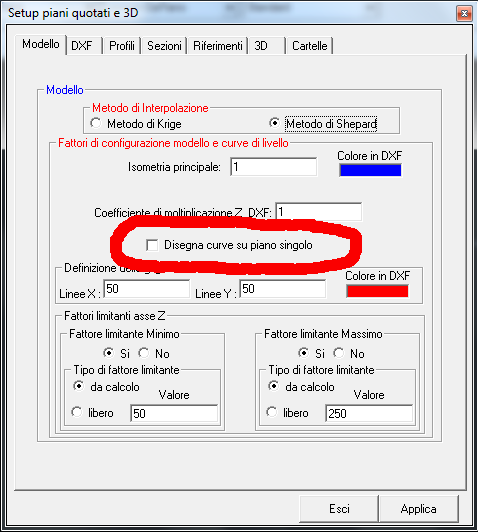Click the red Colore in DXF swatch

377,291
